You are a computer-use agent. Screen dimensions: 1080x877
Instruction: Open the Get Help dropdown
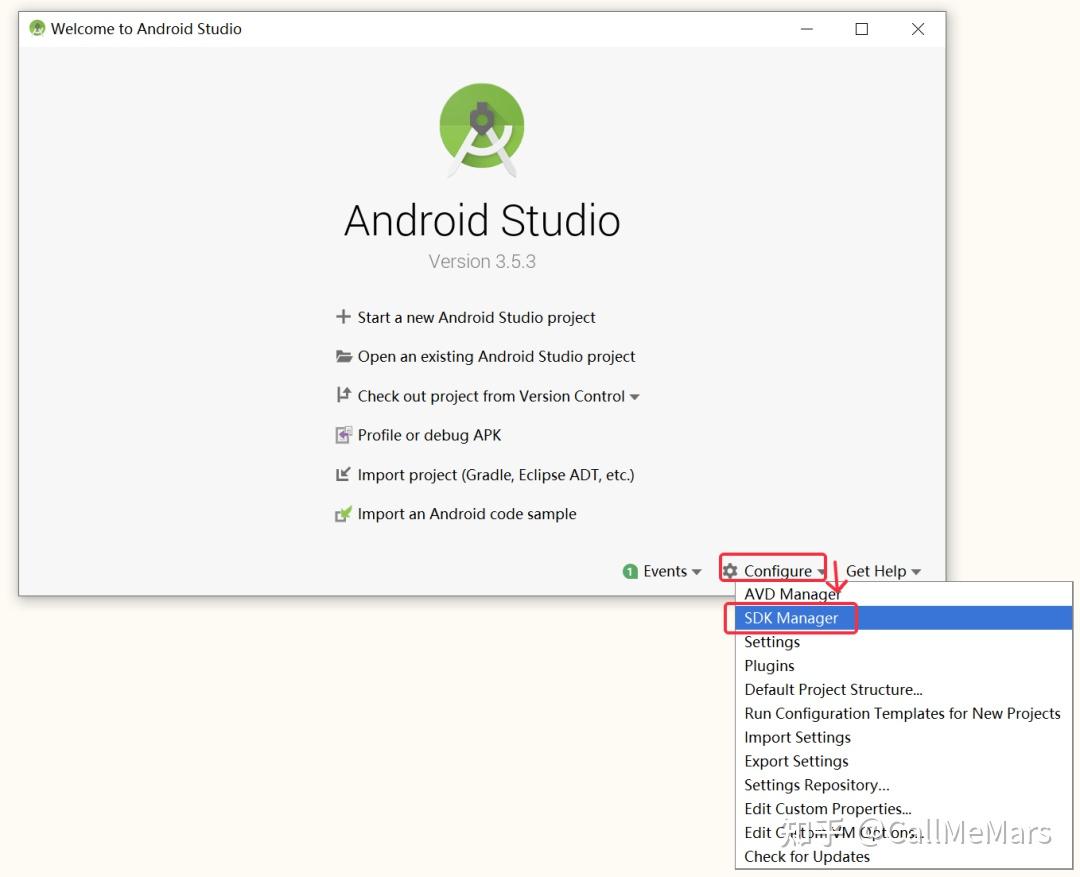point(883,572)
